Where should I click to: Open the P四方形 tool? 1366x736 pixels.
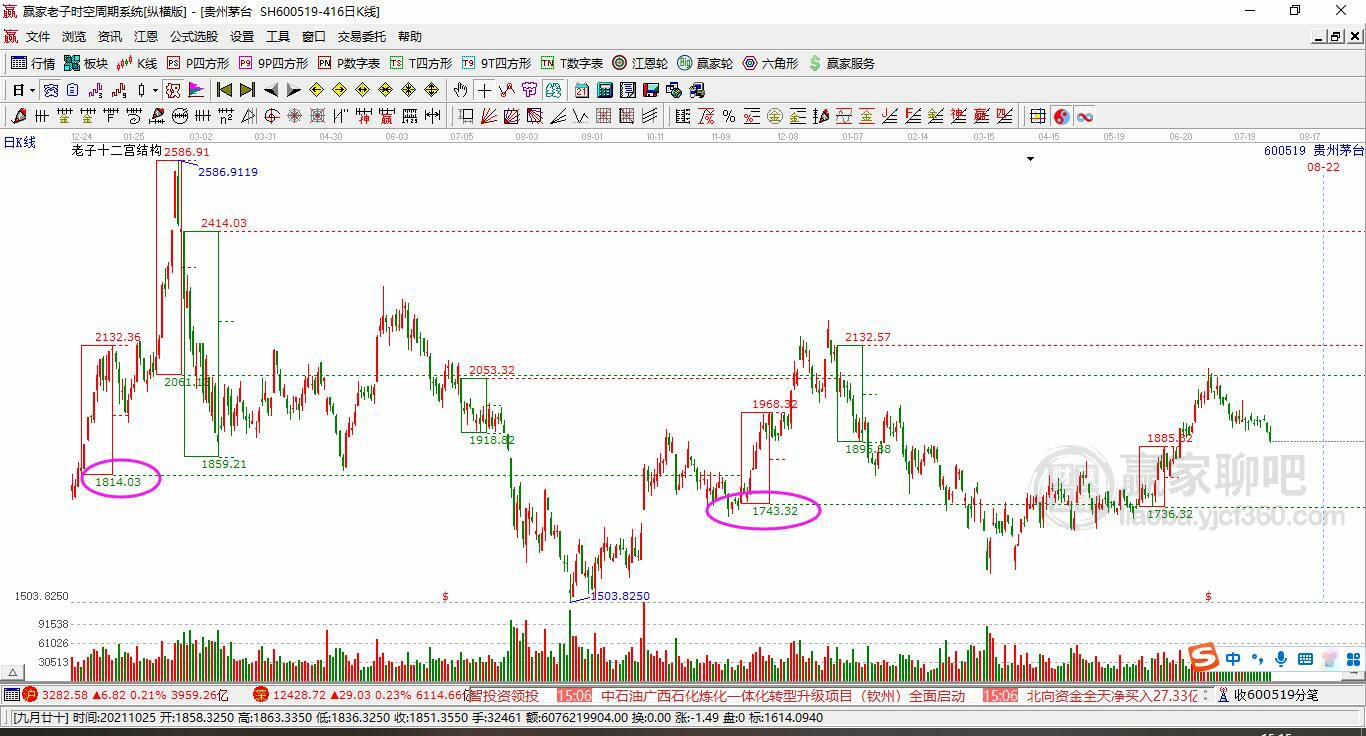[197, 63]
